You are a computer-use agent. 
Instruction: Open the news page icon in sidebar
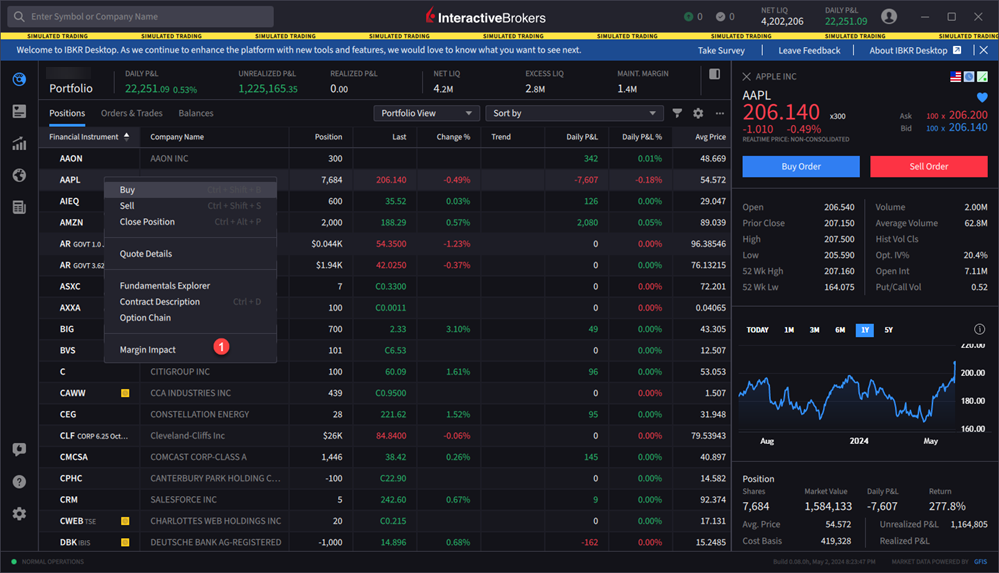[x=19, y=207]
